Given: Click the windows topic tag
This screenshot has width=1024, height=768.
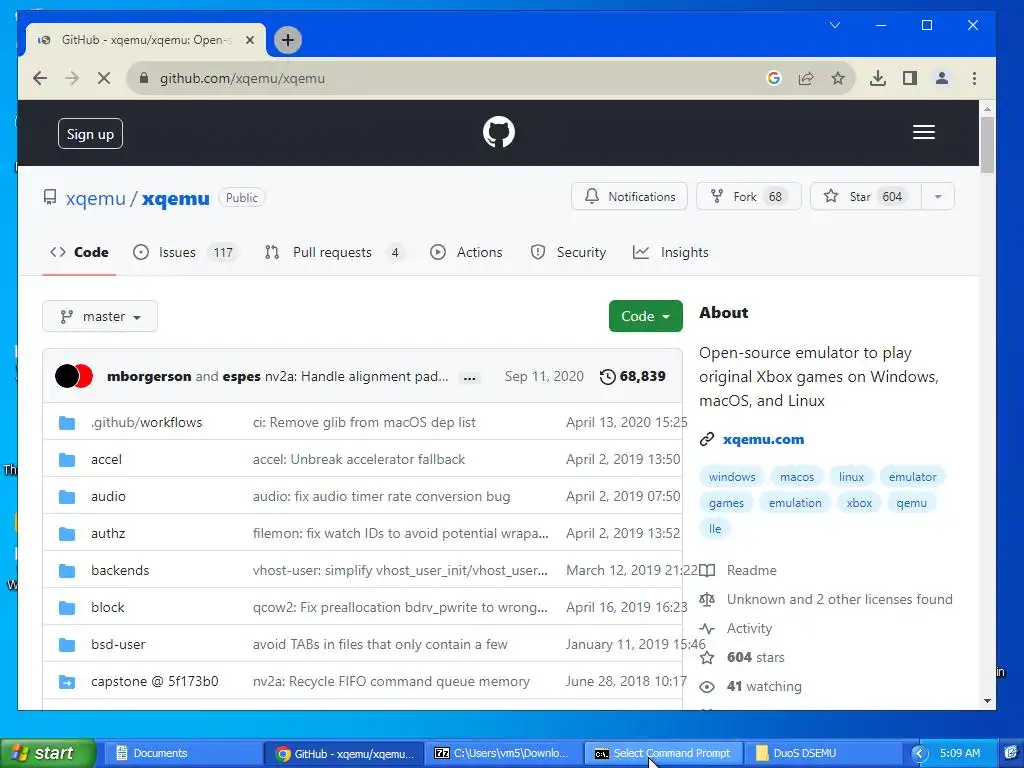Looking at the screenshot, I should (x=731, y=477).
